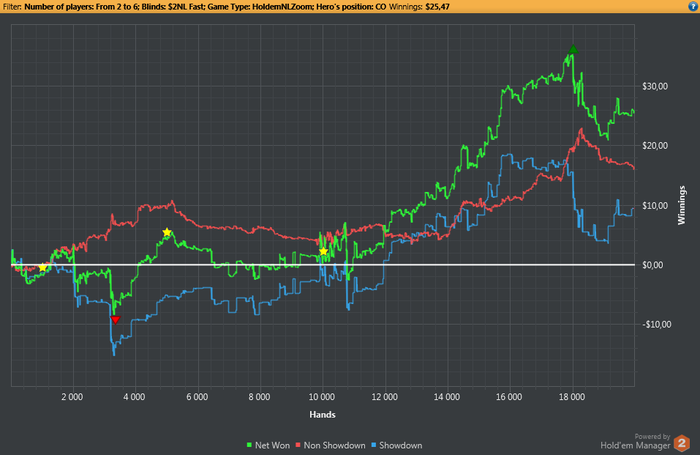
Task: Click the Hands x-axis title
Action: [x=322, y=414]
